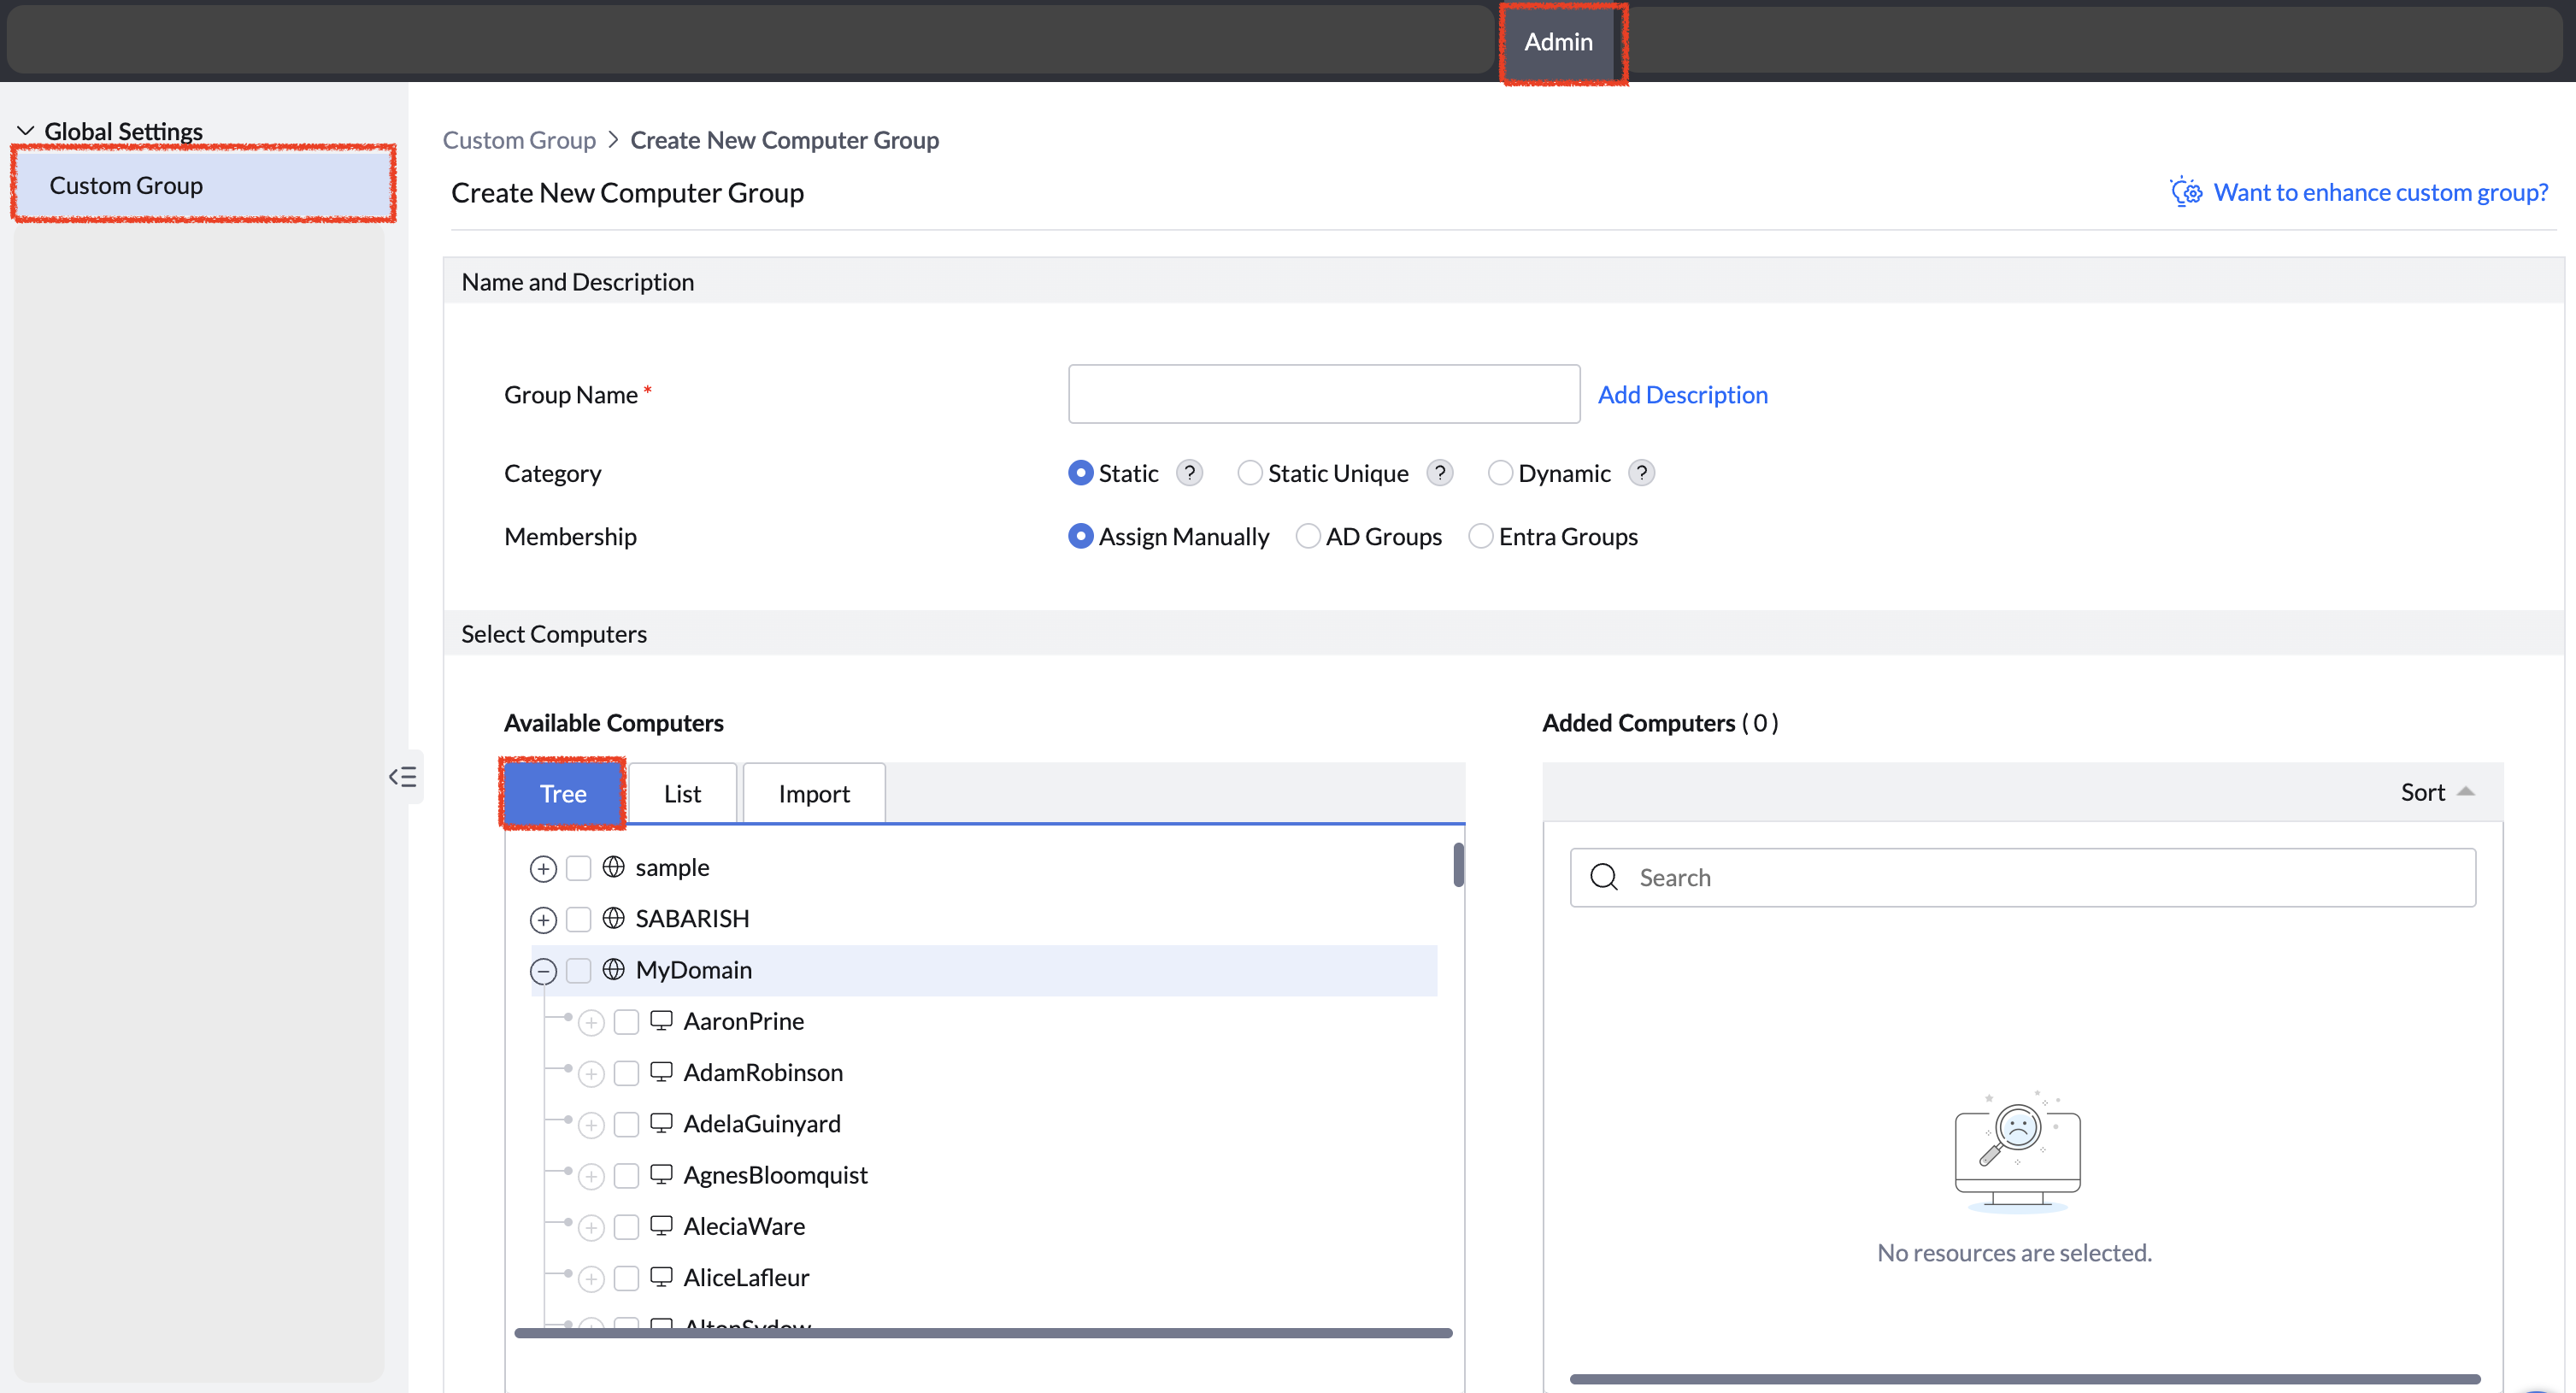Image resolution: width=2576 pixels, height=1393 pixels.
Task: Click the horizontal scrollbar under the computers tree
Action: pos(982,1333)
